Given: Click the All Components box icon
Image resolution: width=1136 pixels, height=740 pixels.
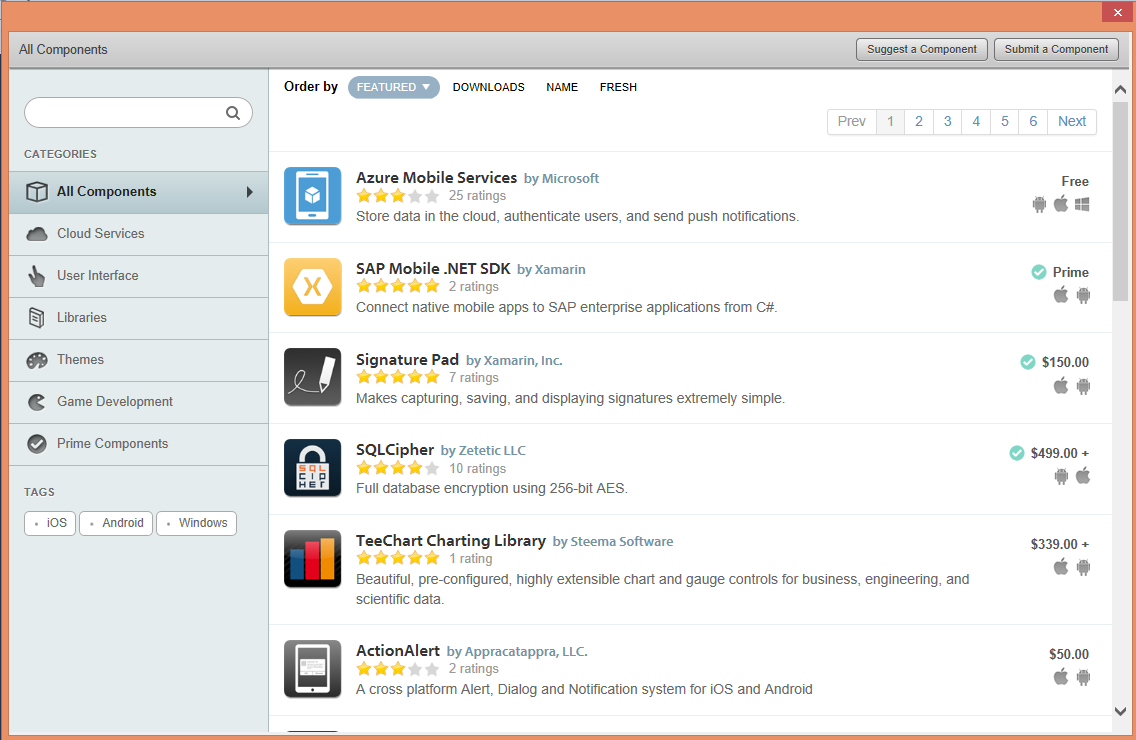Looking at the screenshot, I should pyautogui.click(x=37, y=192).
